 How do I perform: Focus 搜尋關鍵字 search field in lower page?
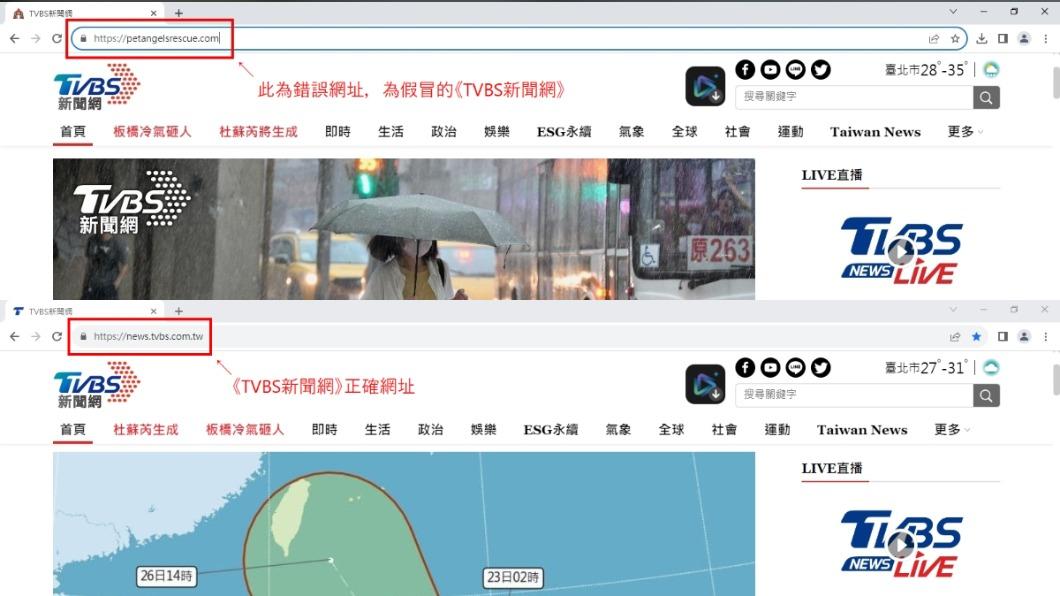tap(854, 395)
